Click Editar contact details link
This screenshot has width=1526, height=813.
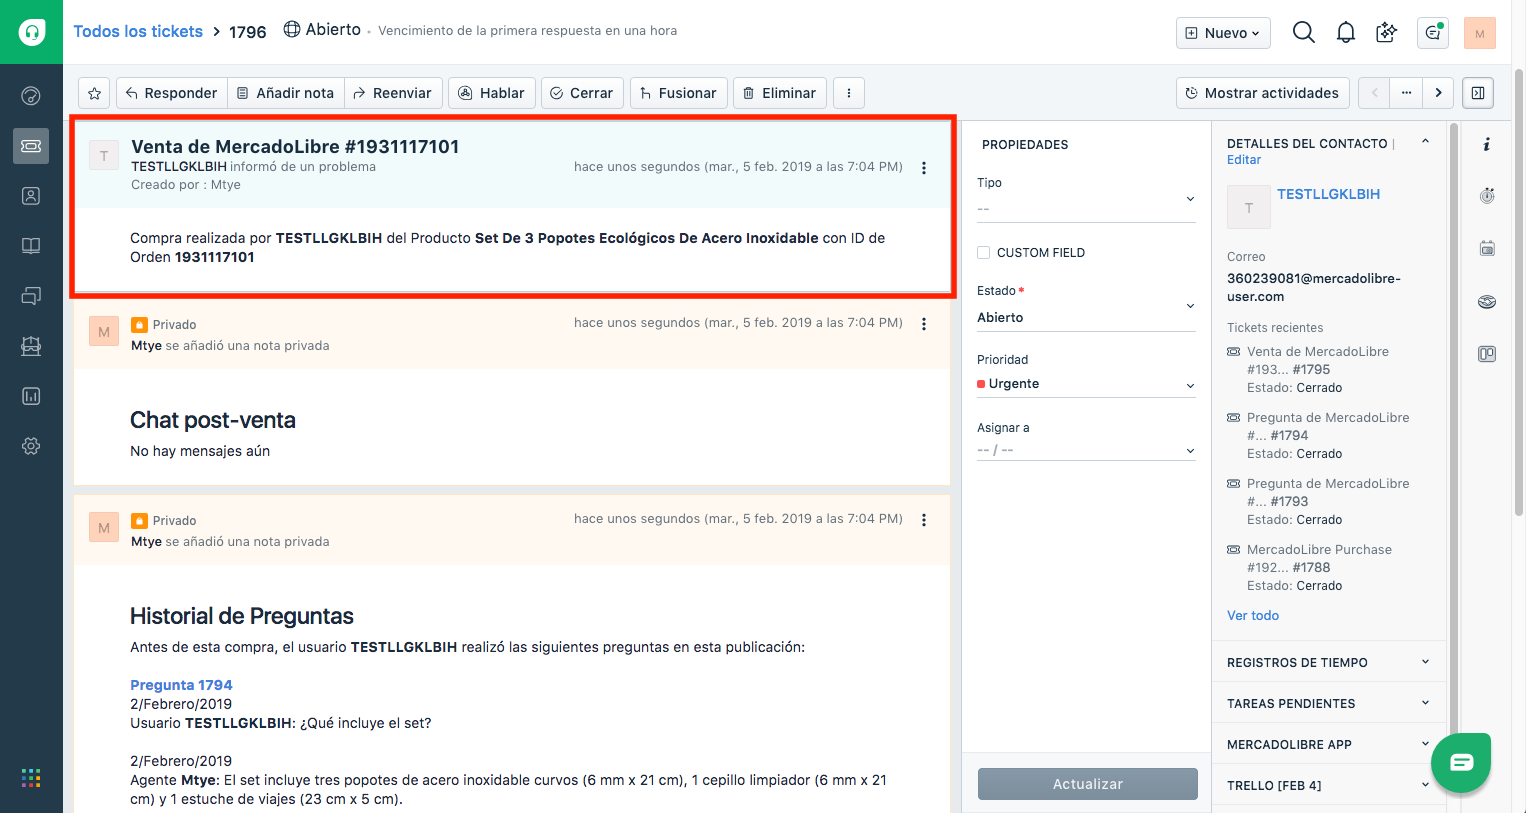tap(1244, 160)
